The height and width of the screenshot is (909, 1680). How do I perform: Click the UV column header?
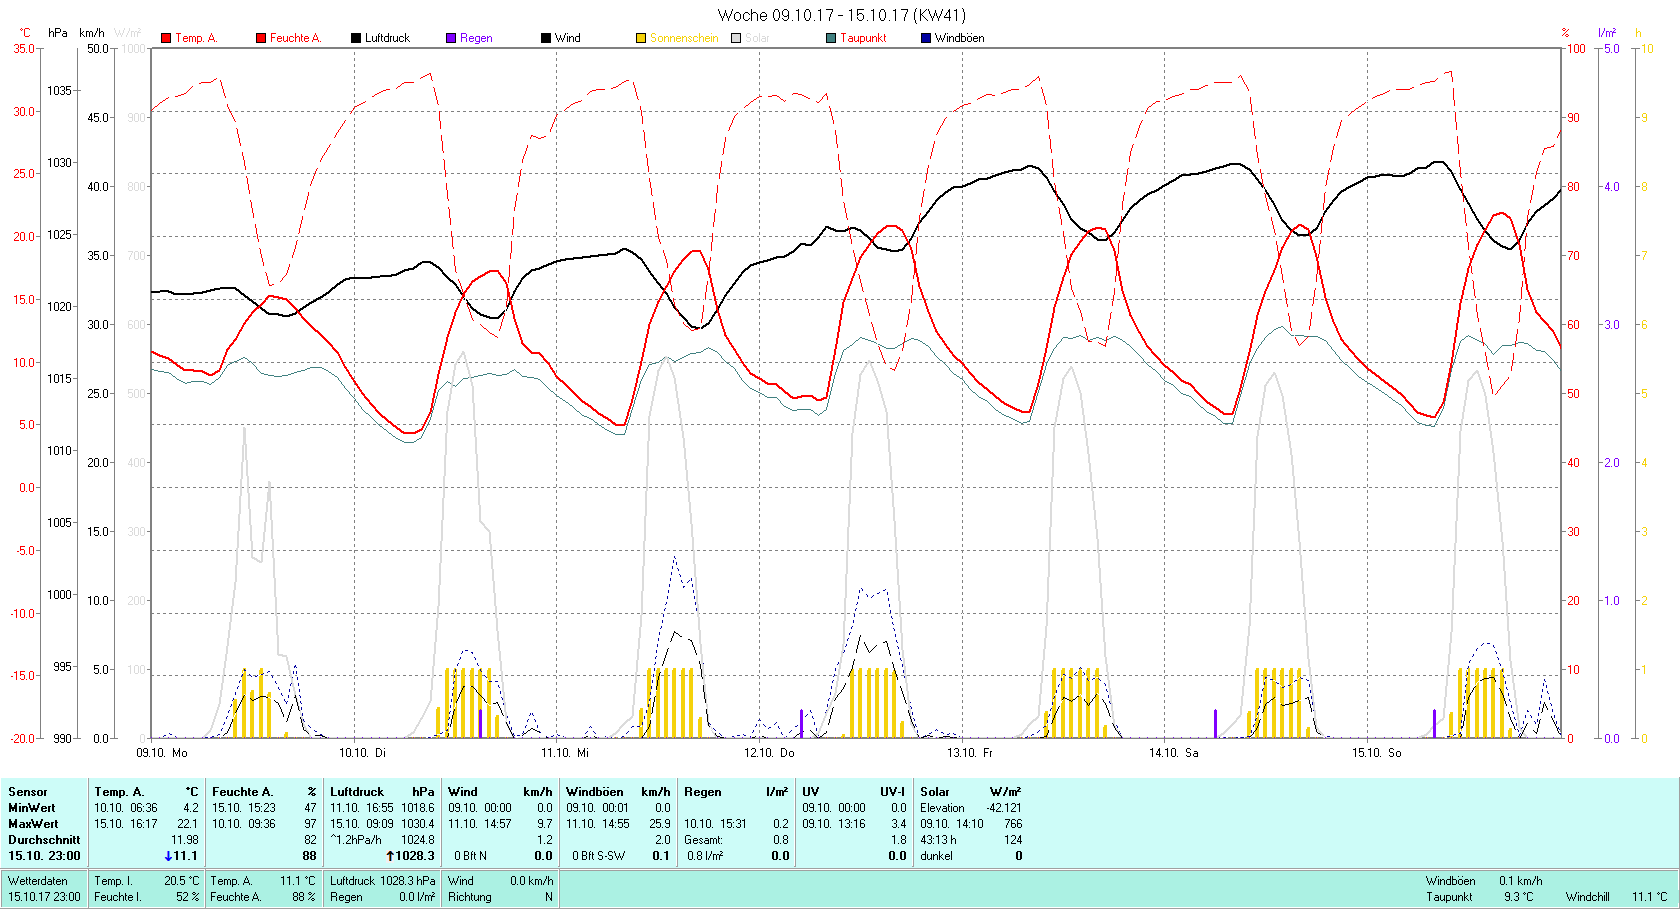click(811, 791)
